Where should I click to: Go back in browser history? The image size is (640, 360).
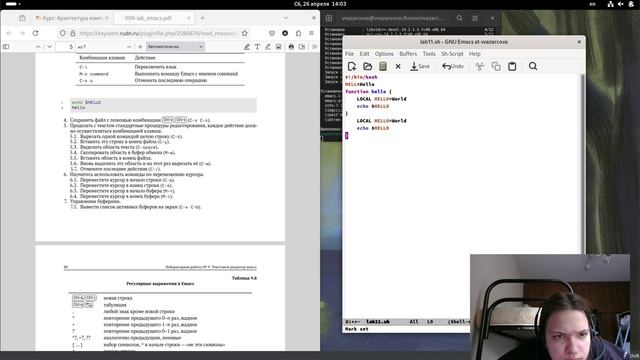coord(9,33)
